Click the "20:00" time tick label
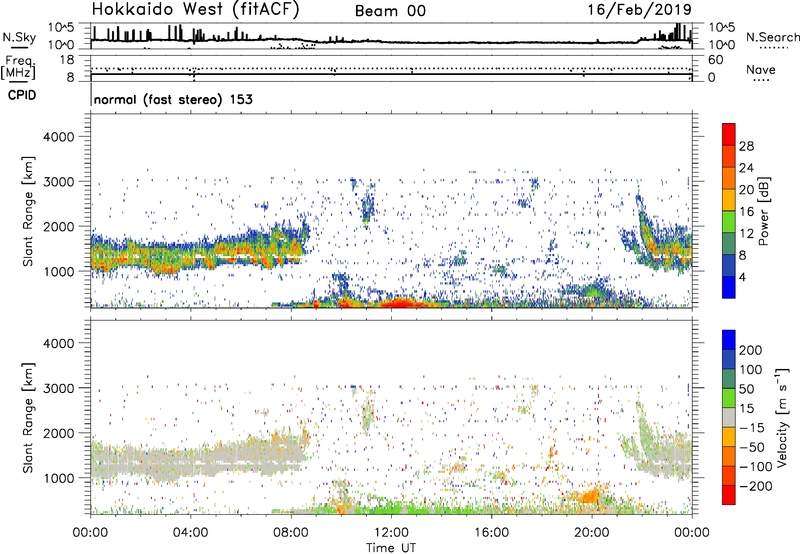 coord(591,533)
